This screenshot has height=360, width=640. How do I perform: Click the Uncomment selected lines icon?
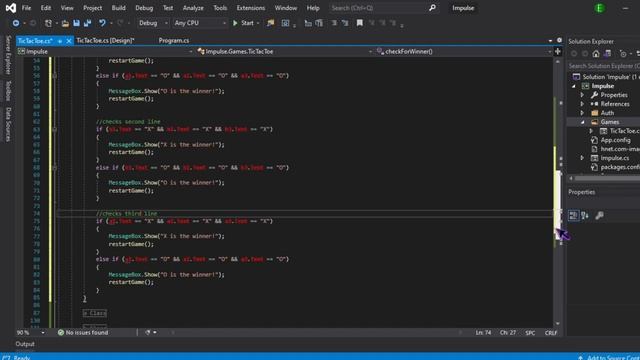coord(345,23)
